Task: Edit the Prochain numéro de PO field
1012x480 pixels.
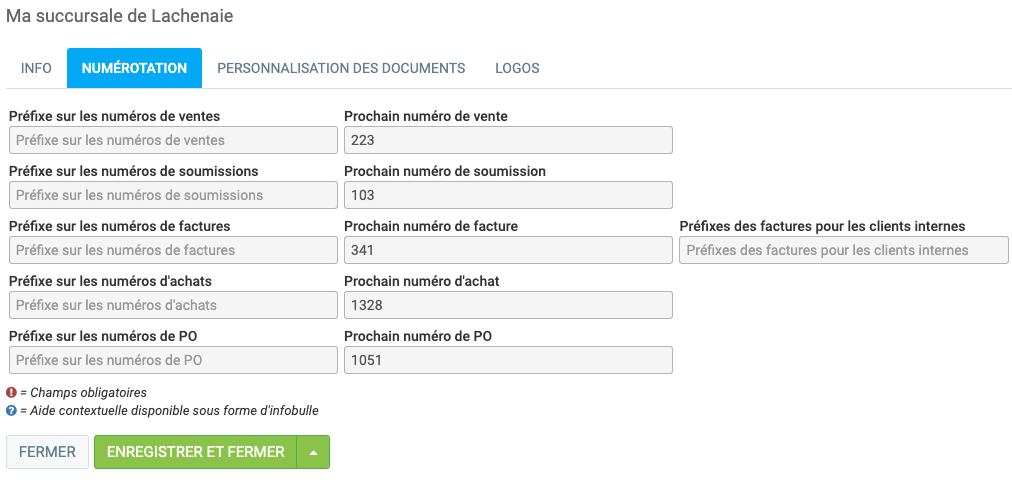Action: tap(508, 360)
